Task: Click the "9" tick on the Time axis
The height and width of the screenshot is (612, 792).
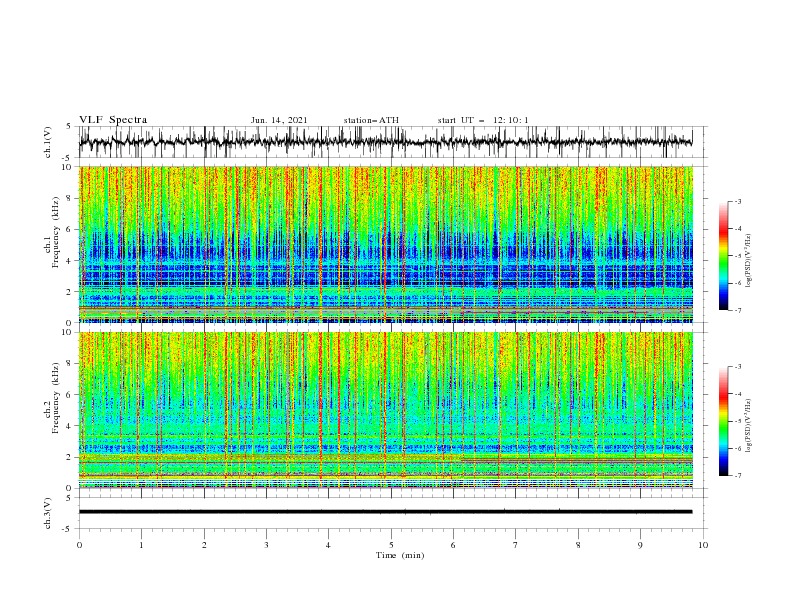Action: pos(640,545)
